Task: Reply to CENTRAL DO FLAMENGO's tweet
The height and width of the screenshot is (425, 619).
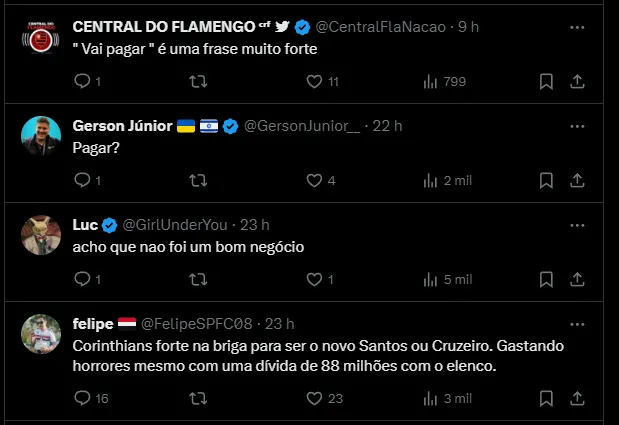Action: [82, 82]
